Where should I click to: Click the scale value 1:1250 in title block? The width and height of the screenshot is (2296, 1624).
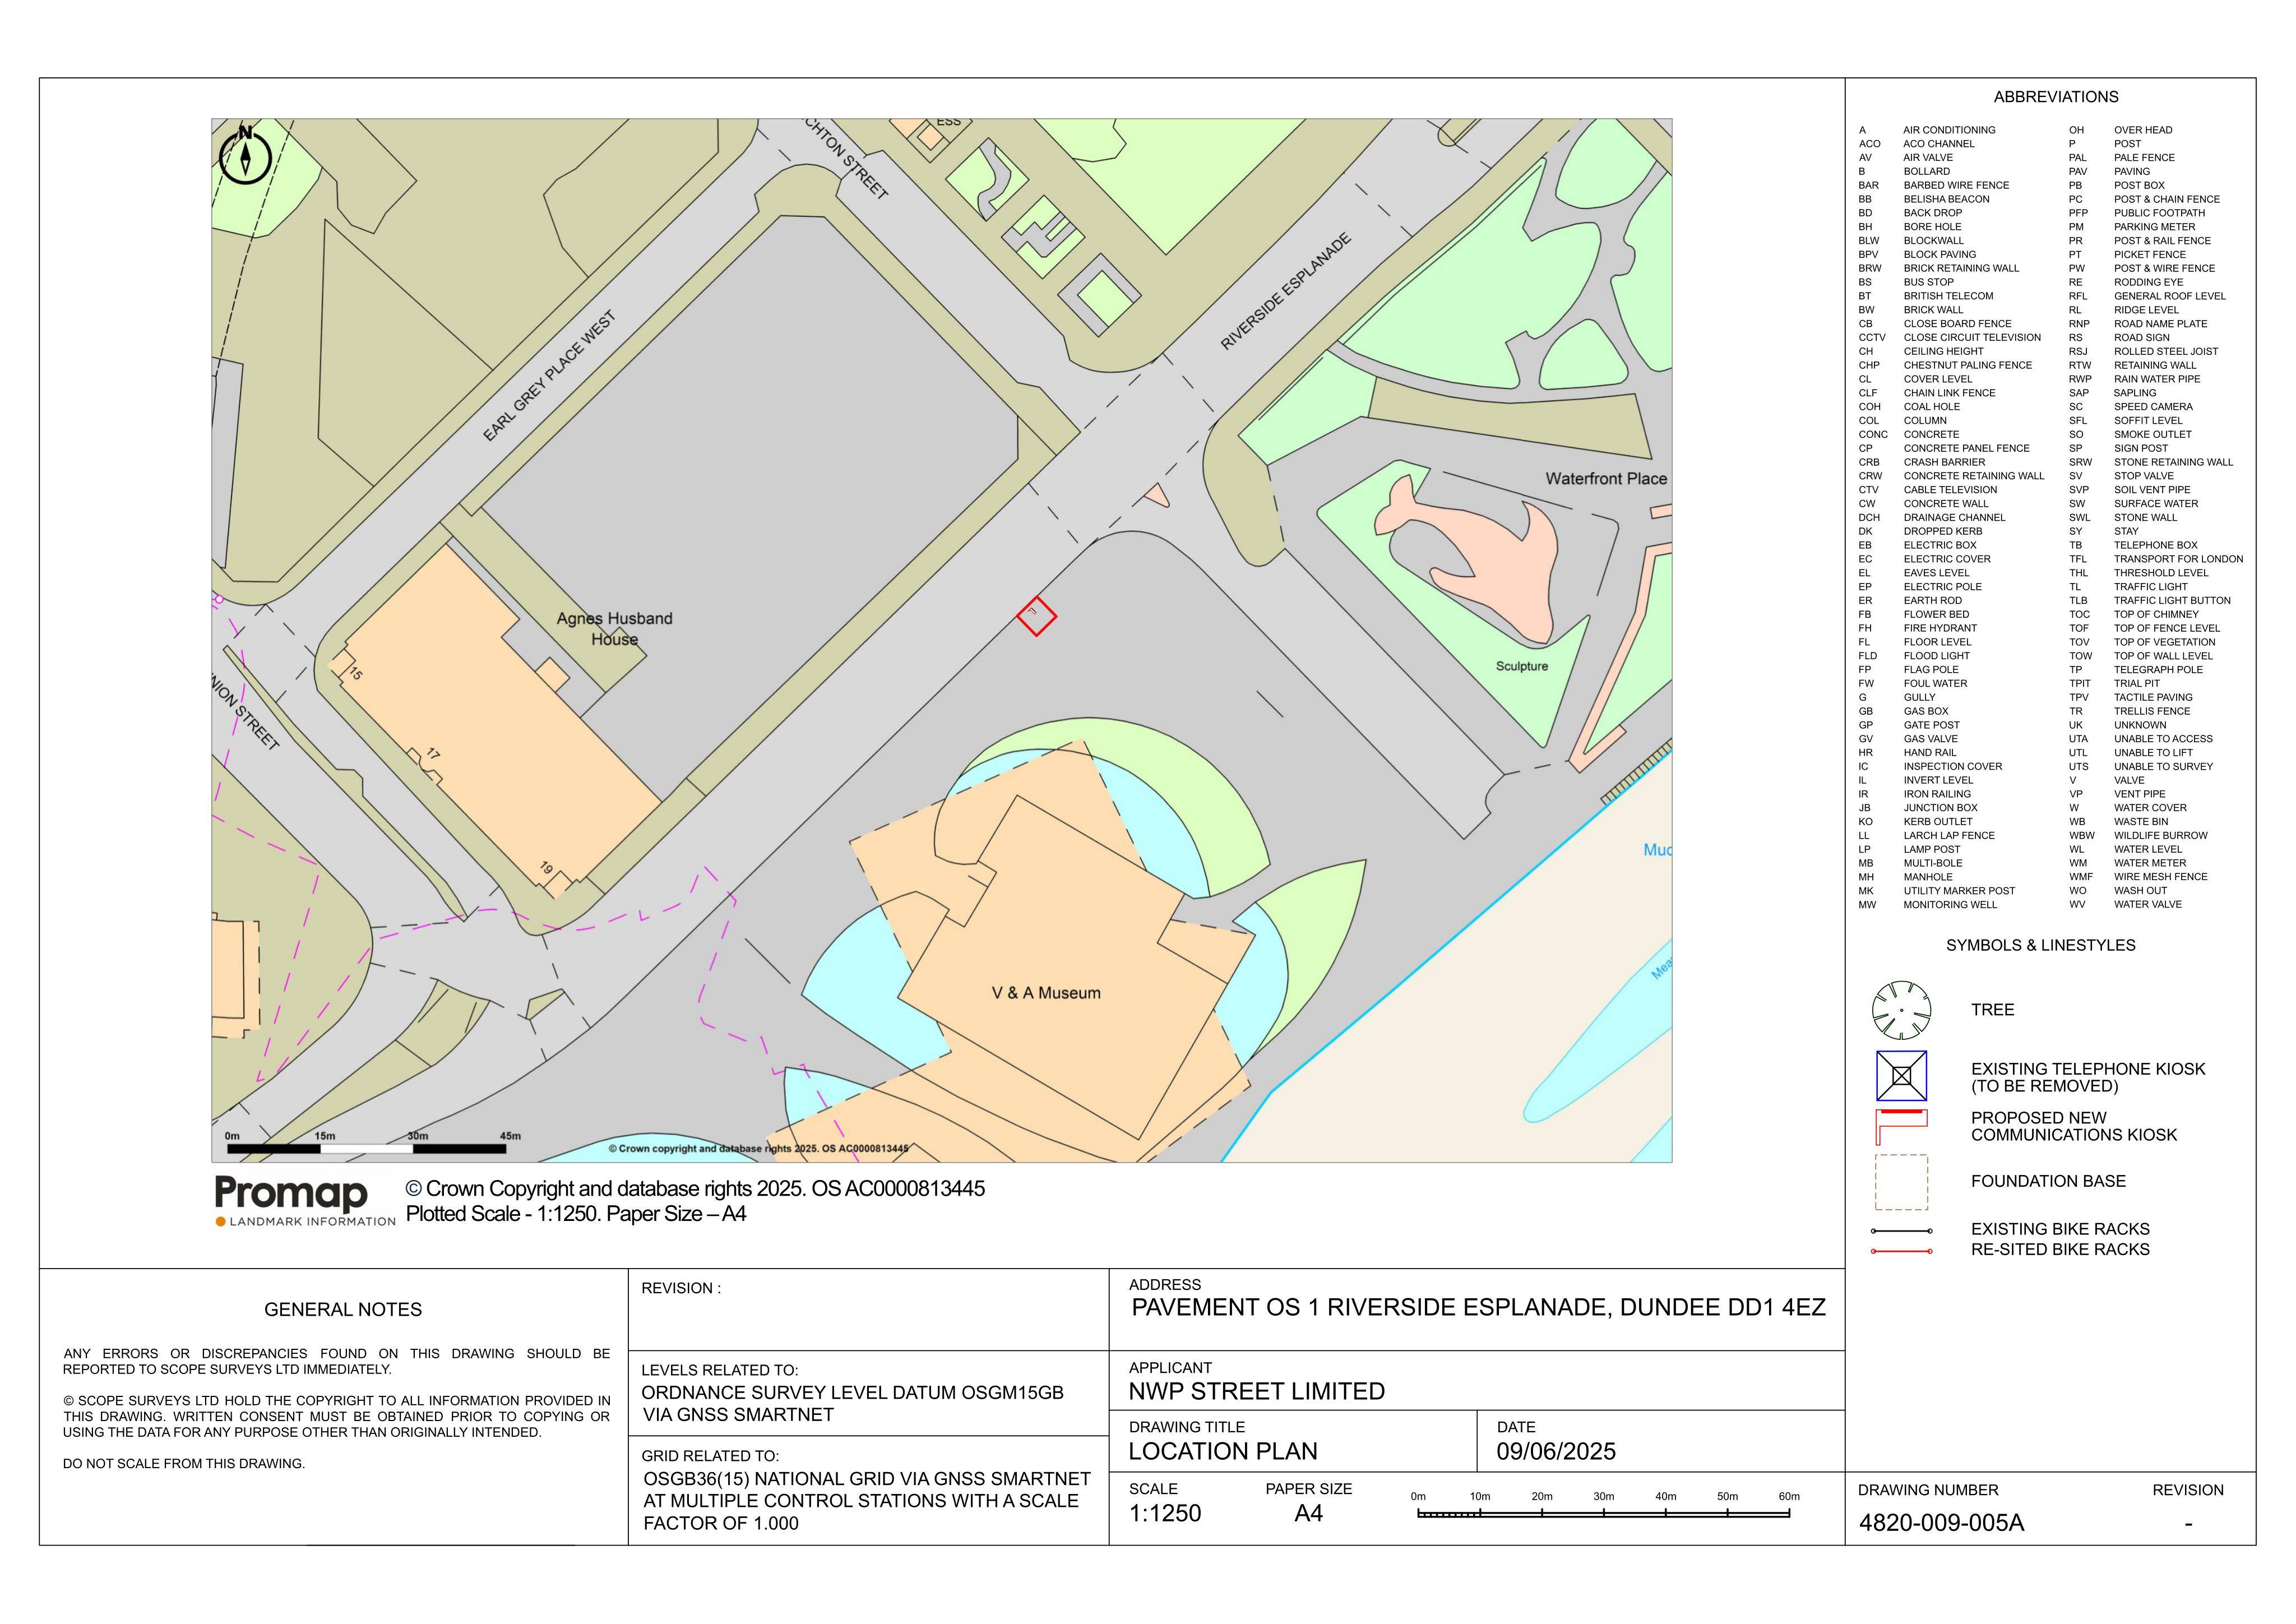coord(1165,1513)
